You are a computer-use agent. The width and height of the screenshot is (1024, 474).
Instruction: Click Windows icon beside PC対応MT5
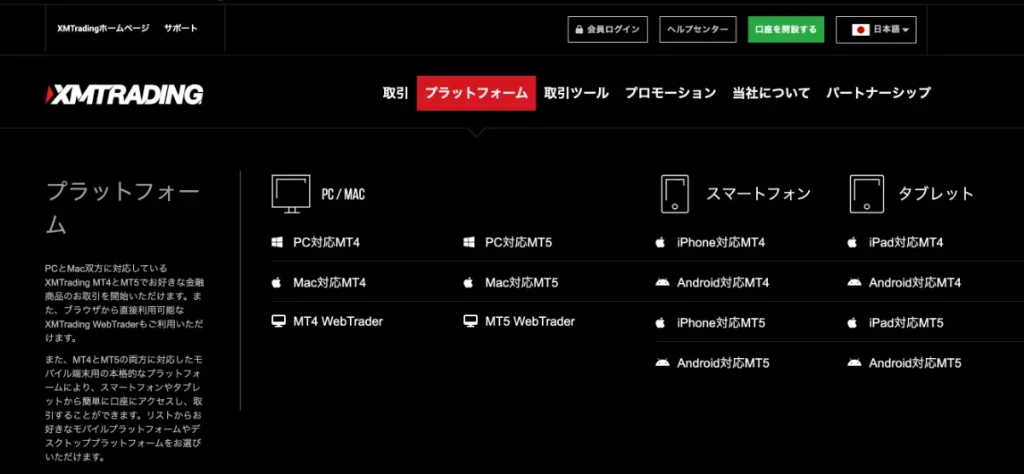[469, 243]
